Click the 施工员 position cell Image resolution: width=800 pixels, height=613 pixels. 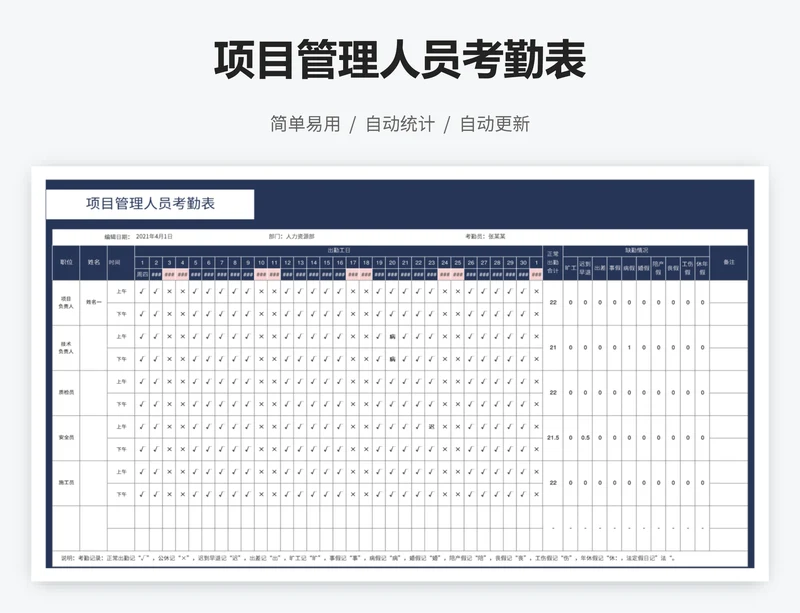66,482
